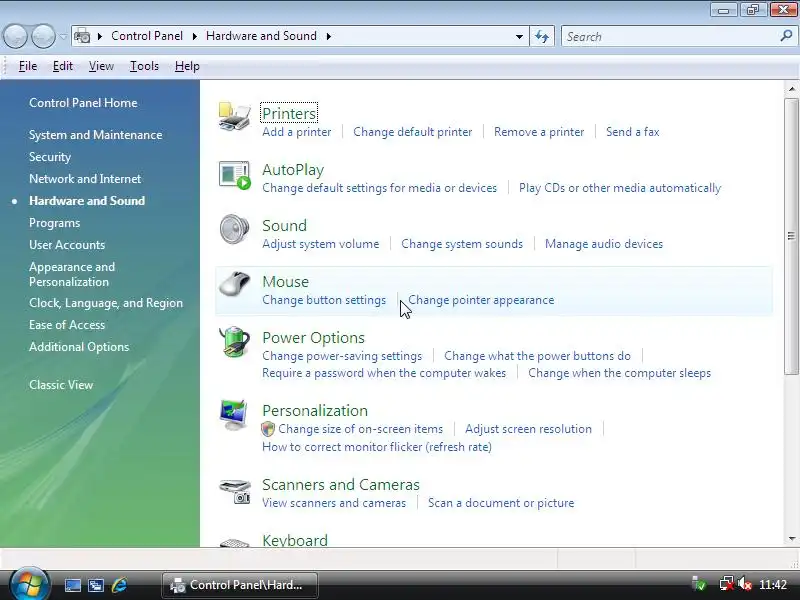
Task: Click the scrollbar up arrow
Action: [791, 89]
